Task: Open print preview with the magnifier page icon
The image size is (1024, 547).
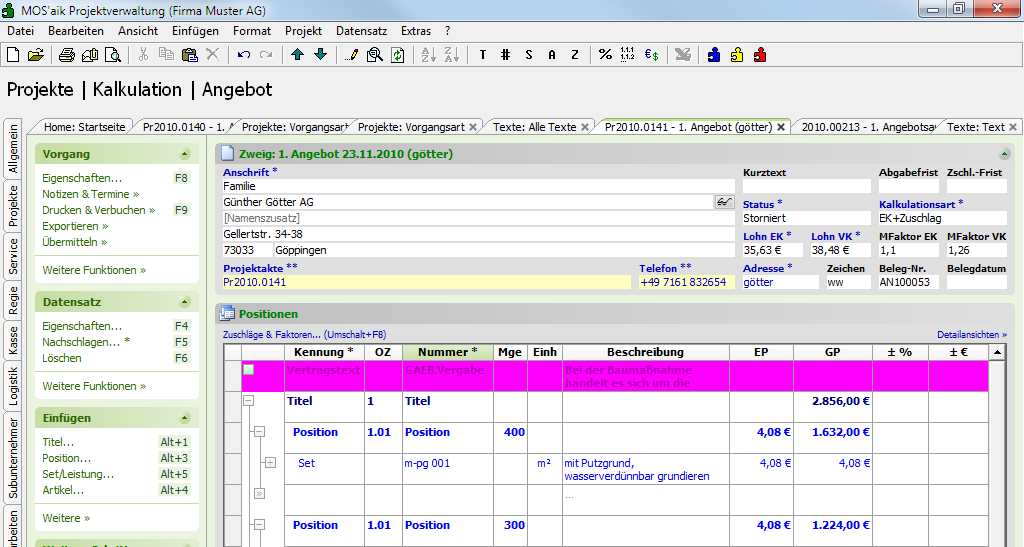Action: [x=113, y=55]
